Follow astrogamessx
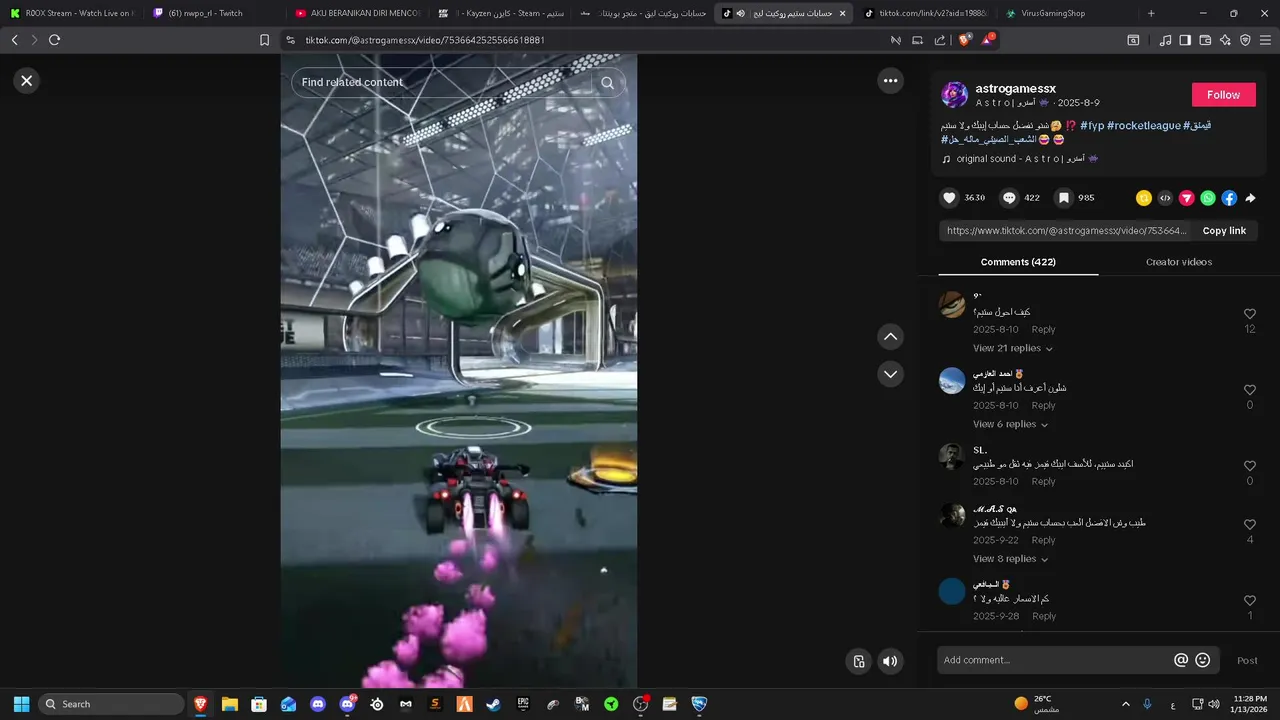Viewport: 1280px width, 720px height. (1223, 95)
